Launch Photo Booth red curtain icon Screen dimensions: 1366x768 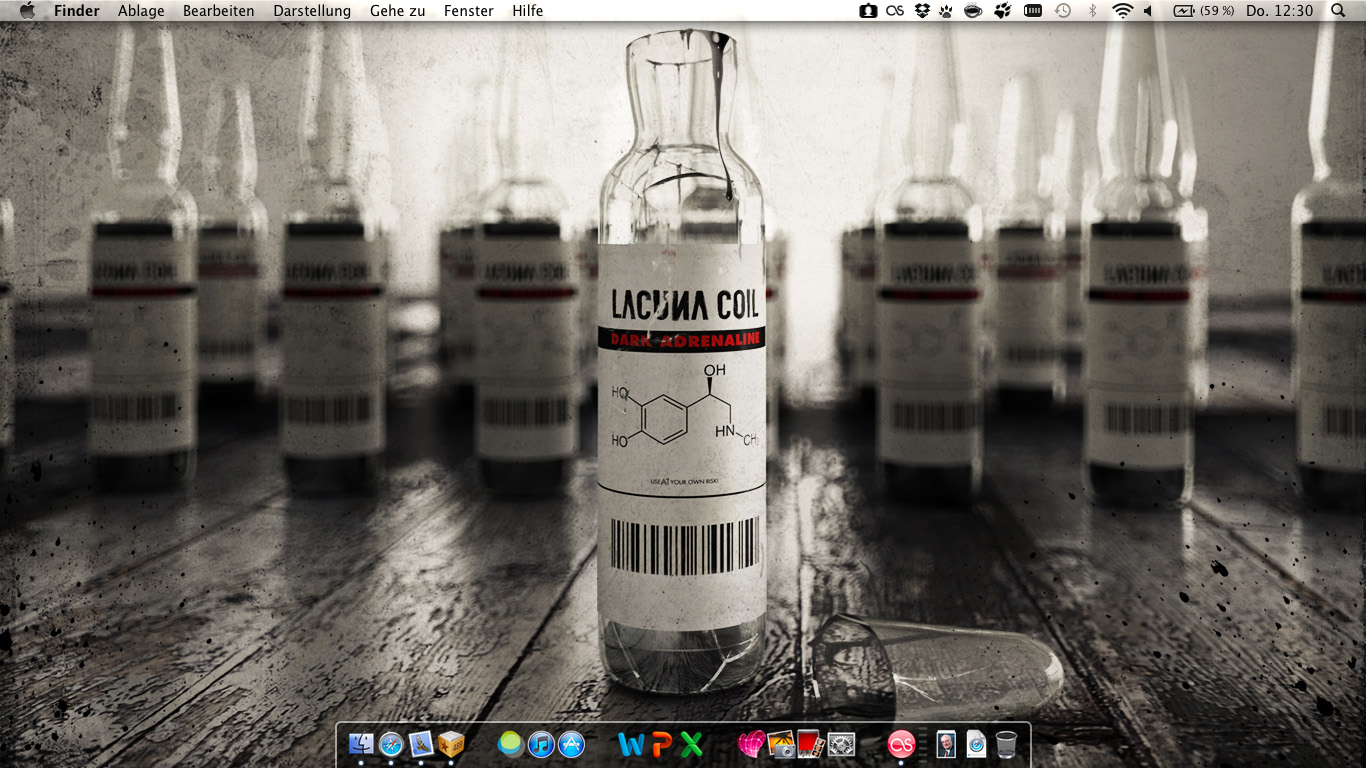tap(811, 744)
